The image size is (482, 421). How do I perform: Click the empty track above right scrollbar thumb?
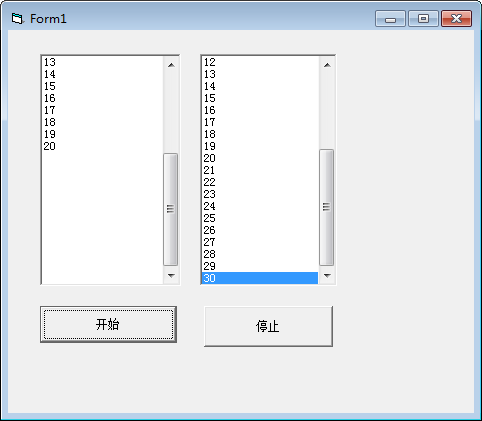pyautogui.click(x=327, y=111)
